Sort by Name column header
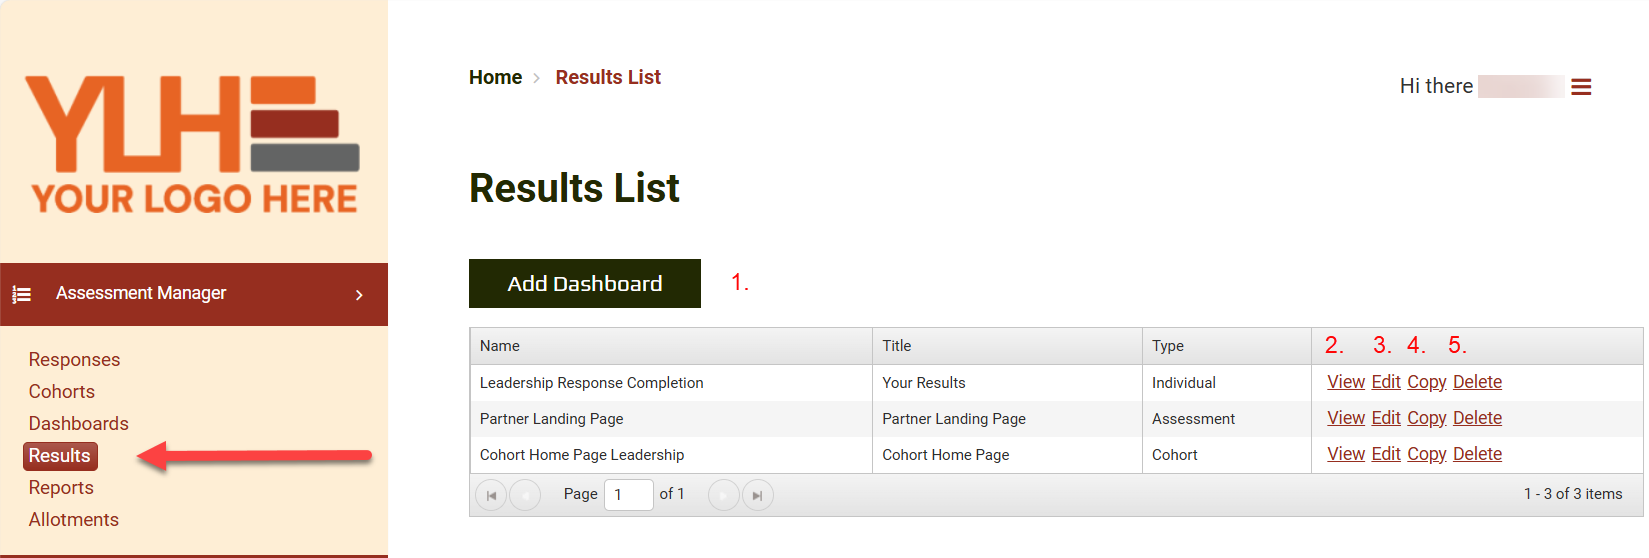This screenshot has height=558, width=1649. coord(671,346)
